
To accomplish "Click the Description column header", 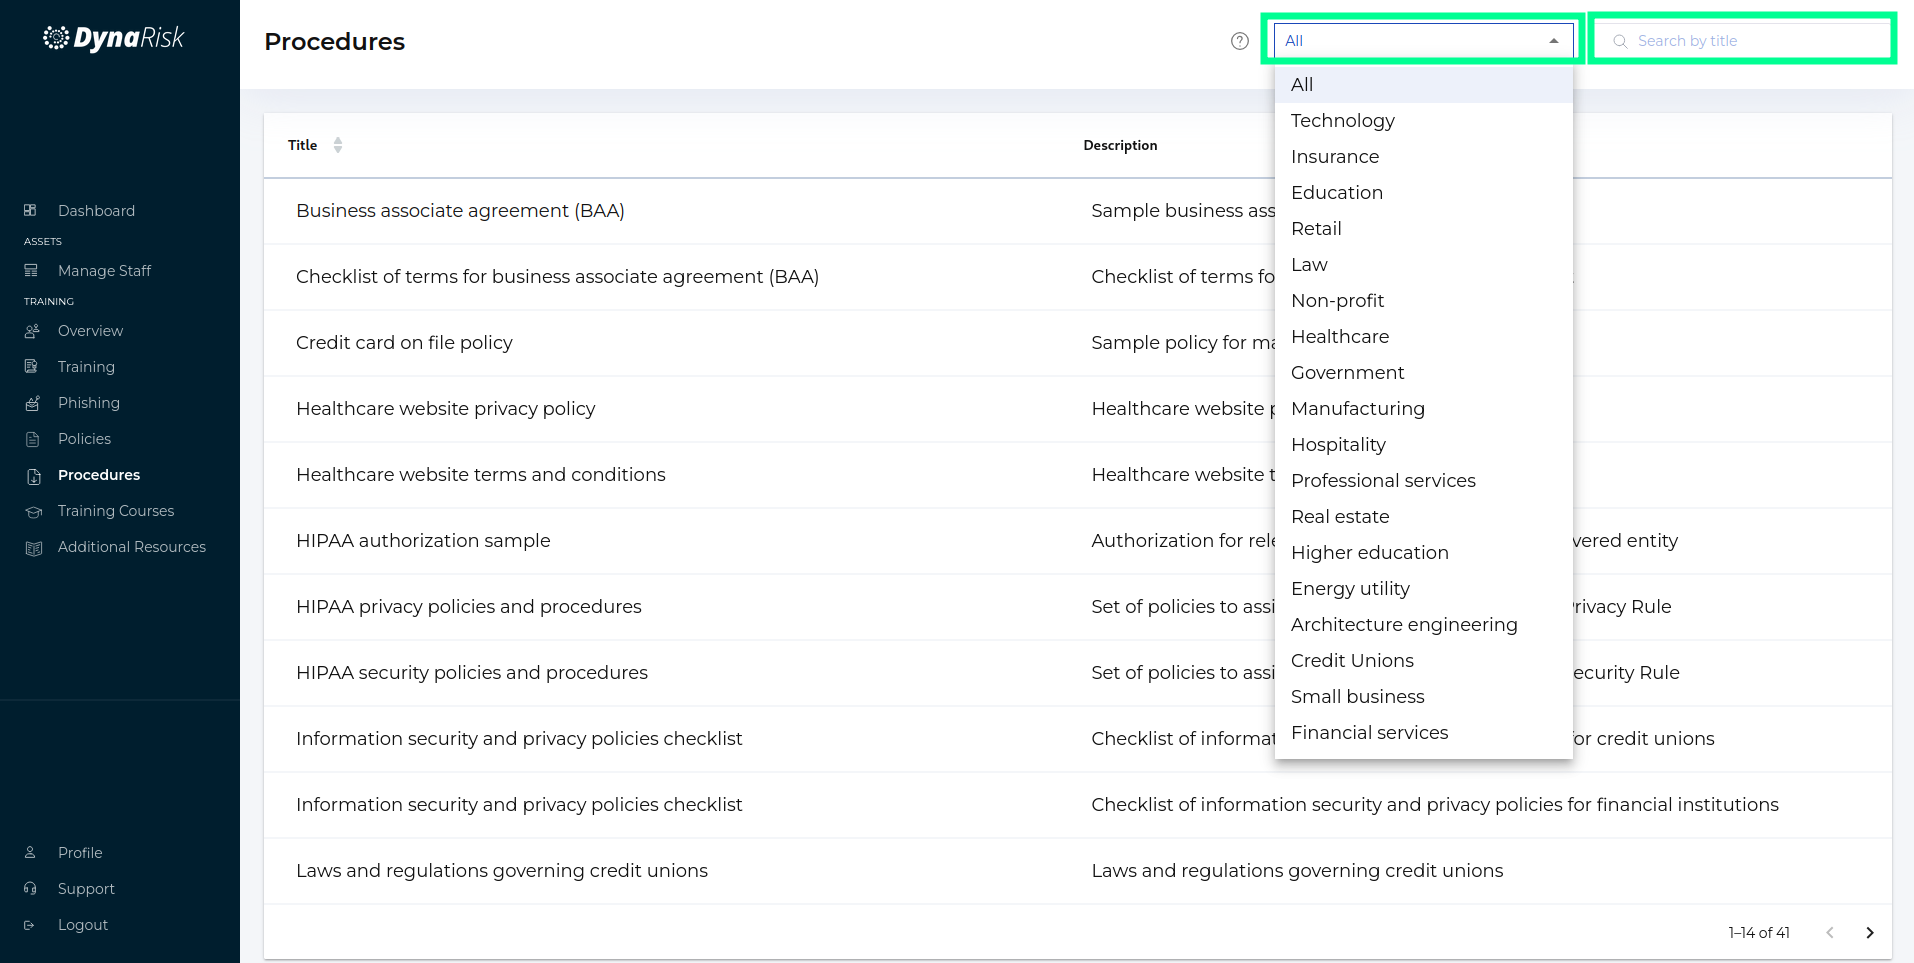I will pyautogui.click(x=1120, y=145).
